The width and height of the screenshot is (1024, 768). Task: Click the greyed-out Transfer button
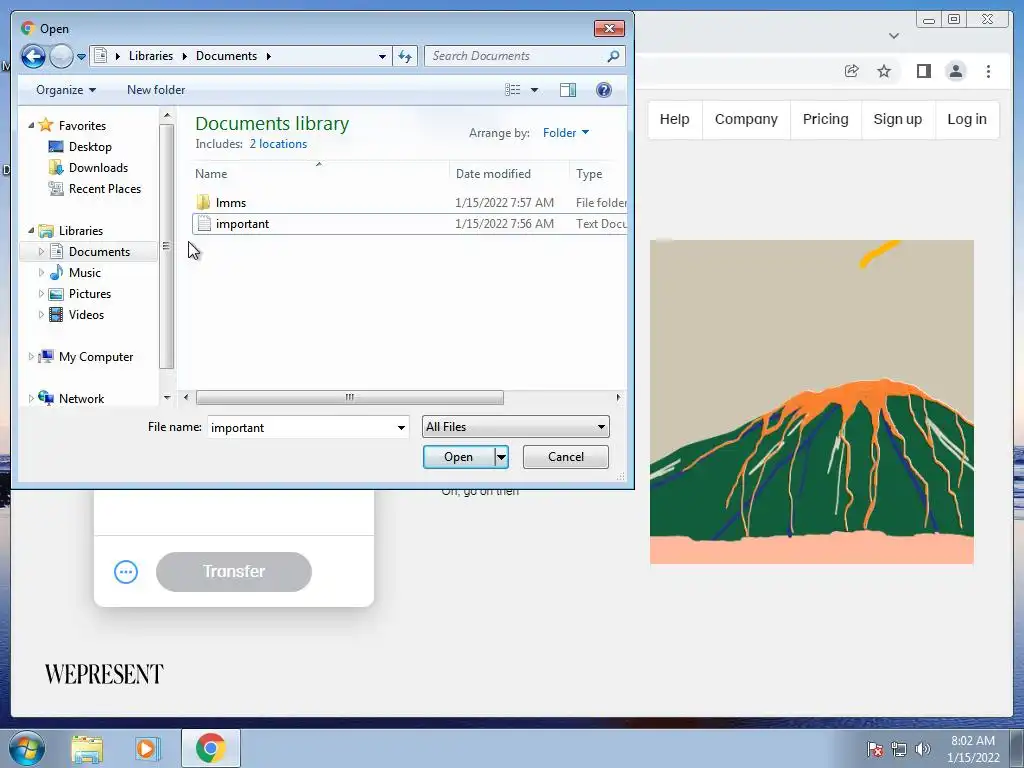[x=234, y=572]
